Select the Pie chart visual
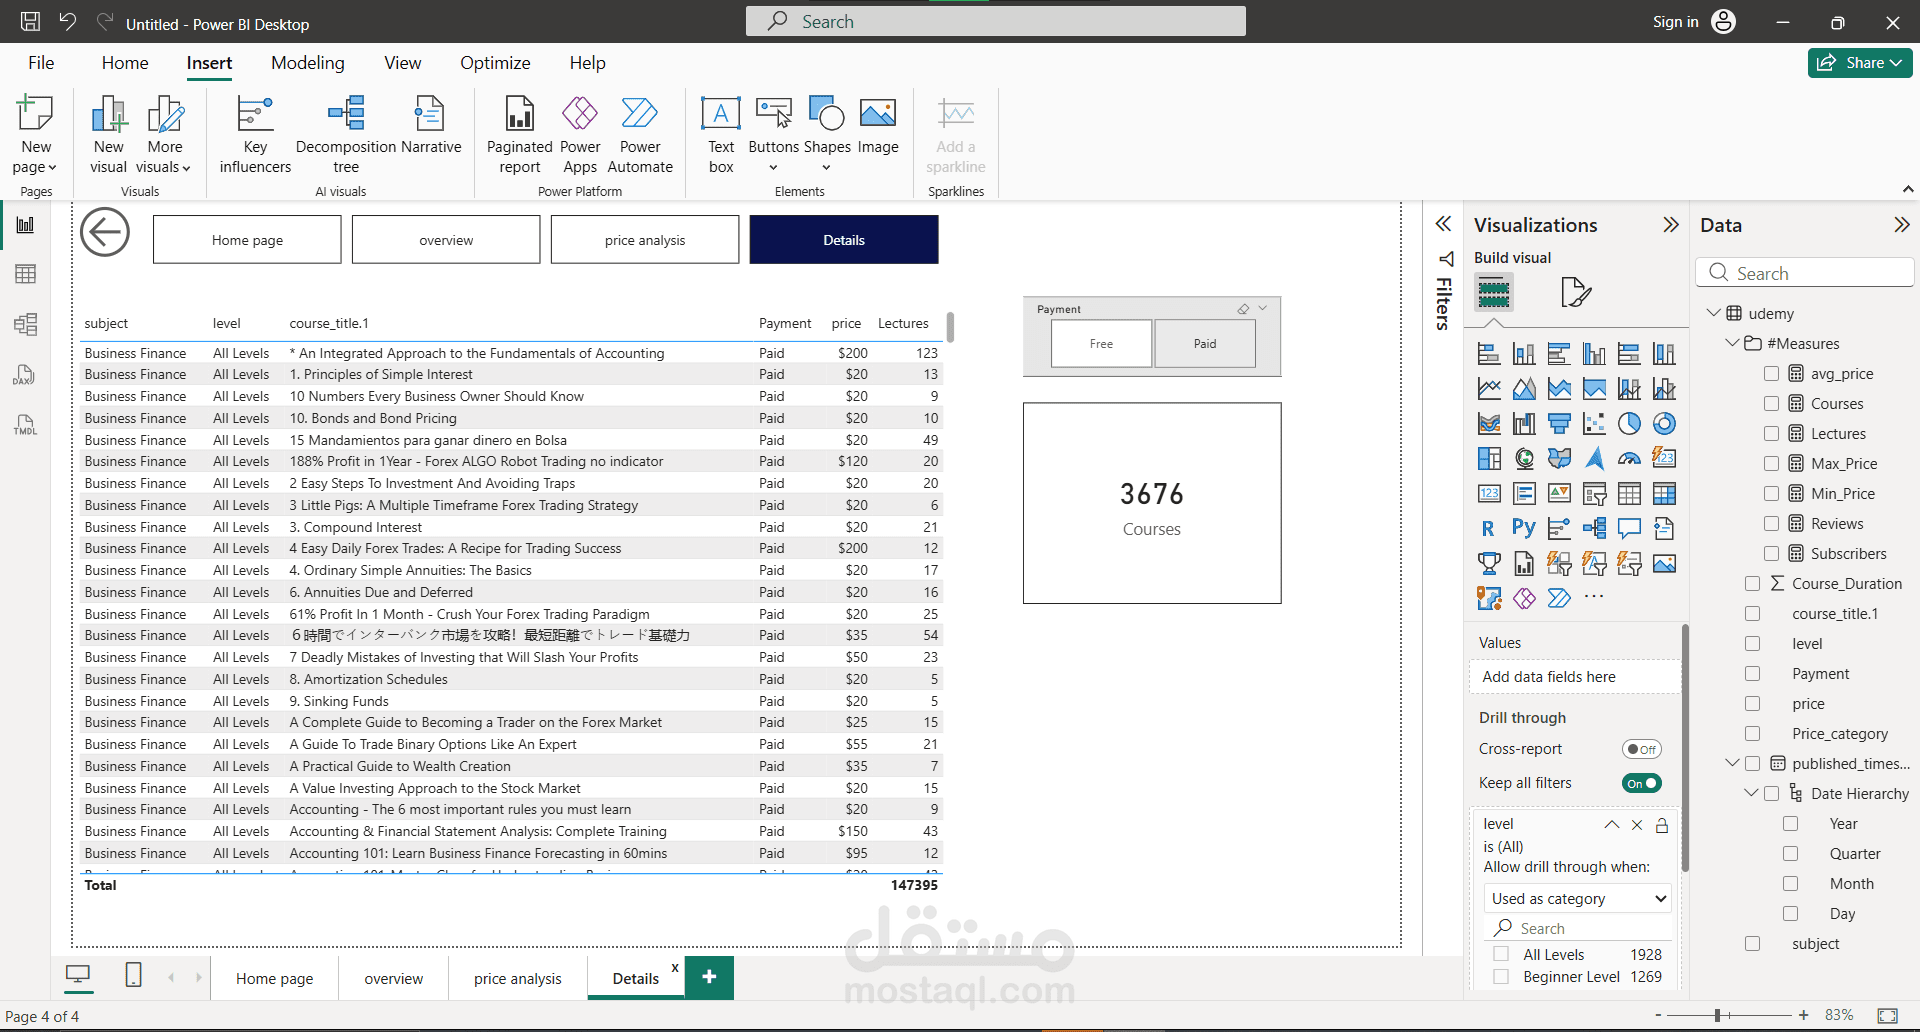 [x=1629, y=423]
